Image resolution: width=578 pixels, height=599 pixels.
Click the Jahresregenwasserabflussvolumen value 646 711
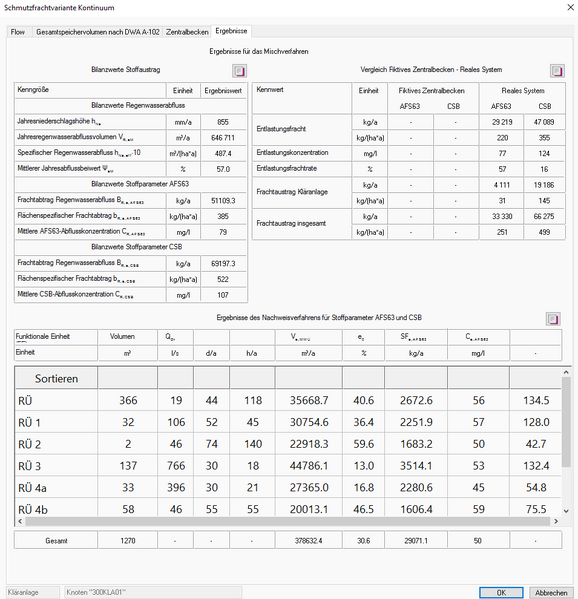(223, 138)
